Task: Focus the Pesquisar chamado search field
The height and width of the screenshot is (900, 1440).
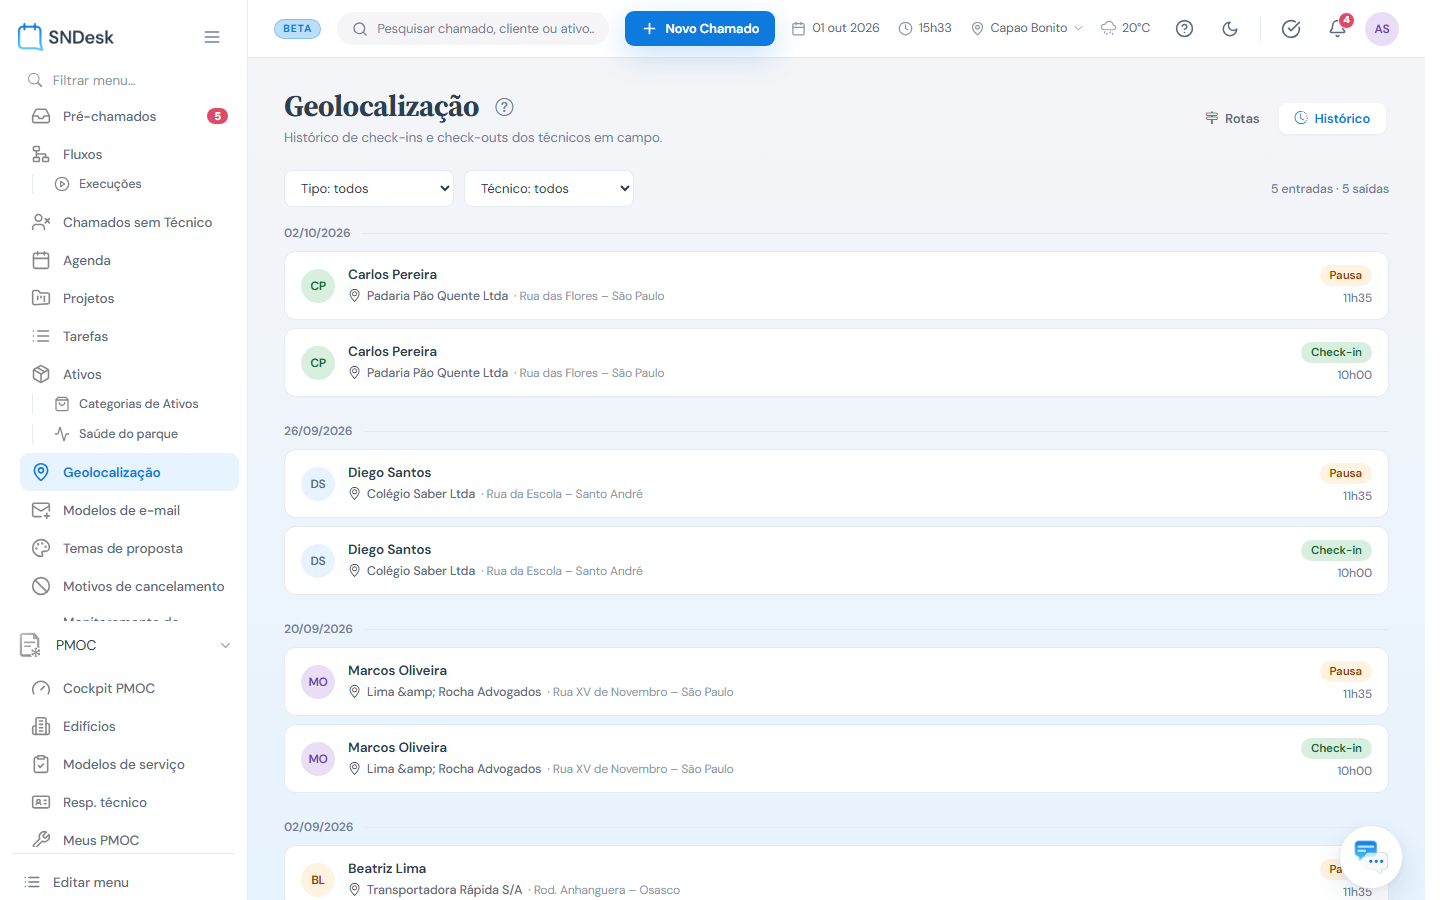Action: point(473,29)
